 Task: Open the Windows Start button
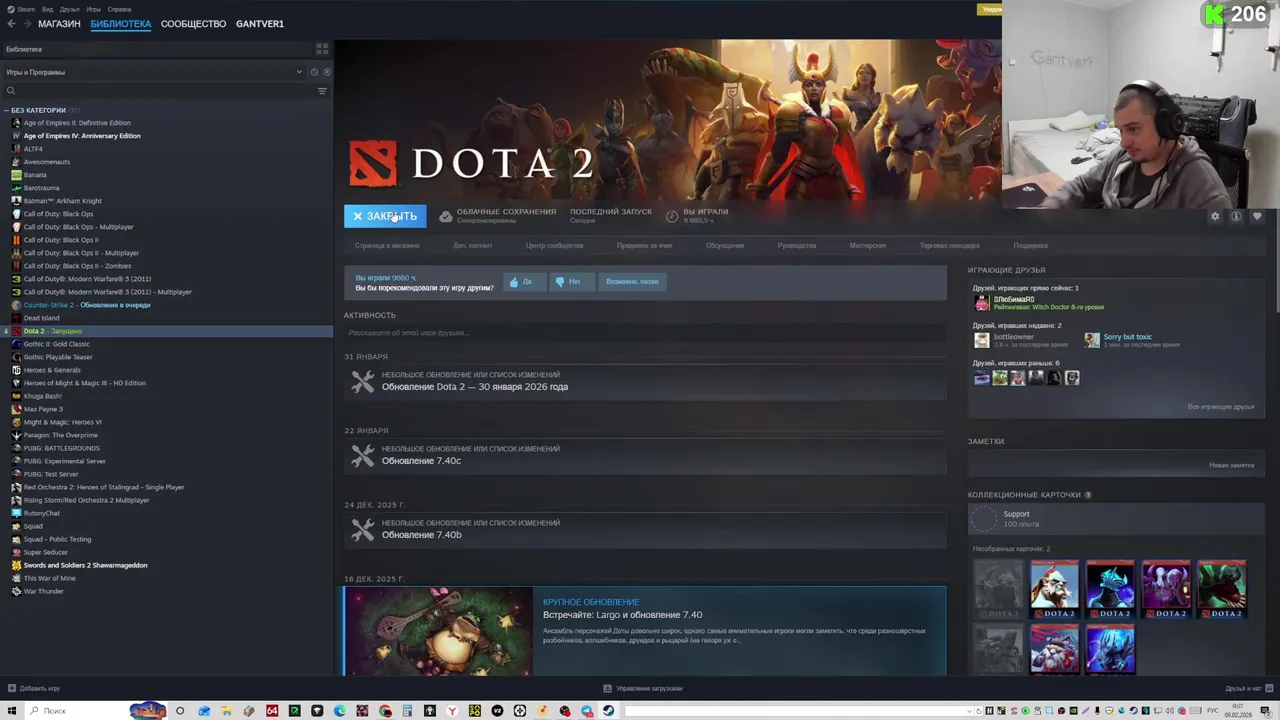coord(12,711)
